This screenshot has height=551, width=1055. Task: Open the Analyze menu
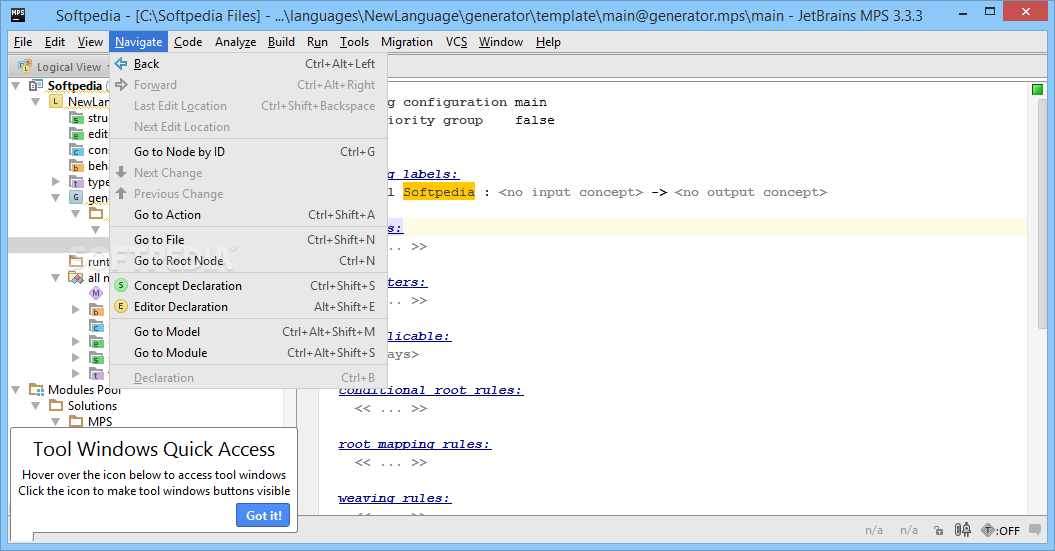pos(235,42)
